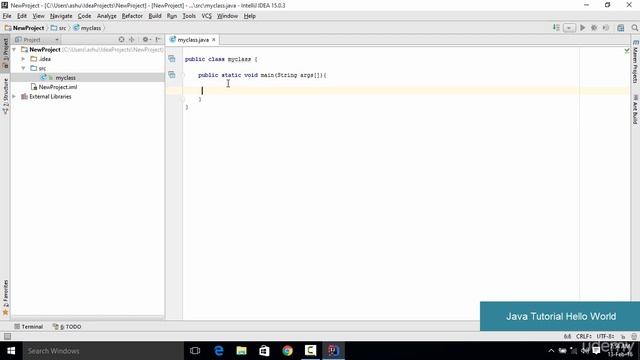Click the Search Everywhere magnifier icon
Viewport: 640px width, 360px height.
pyautogui.click(x=634, y=28)
